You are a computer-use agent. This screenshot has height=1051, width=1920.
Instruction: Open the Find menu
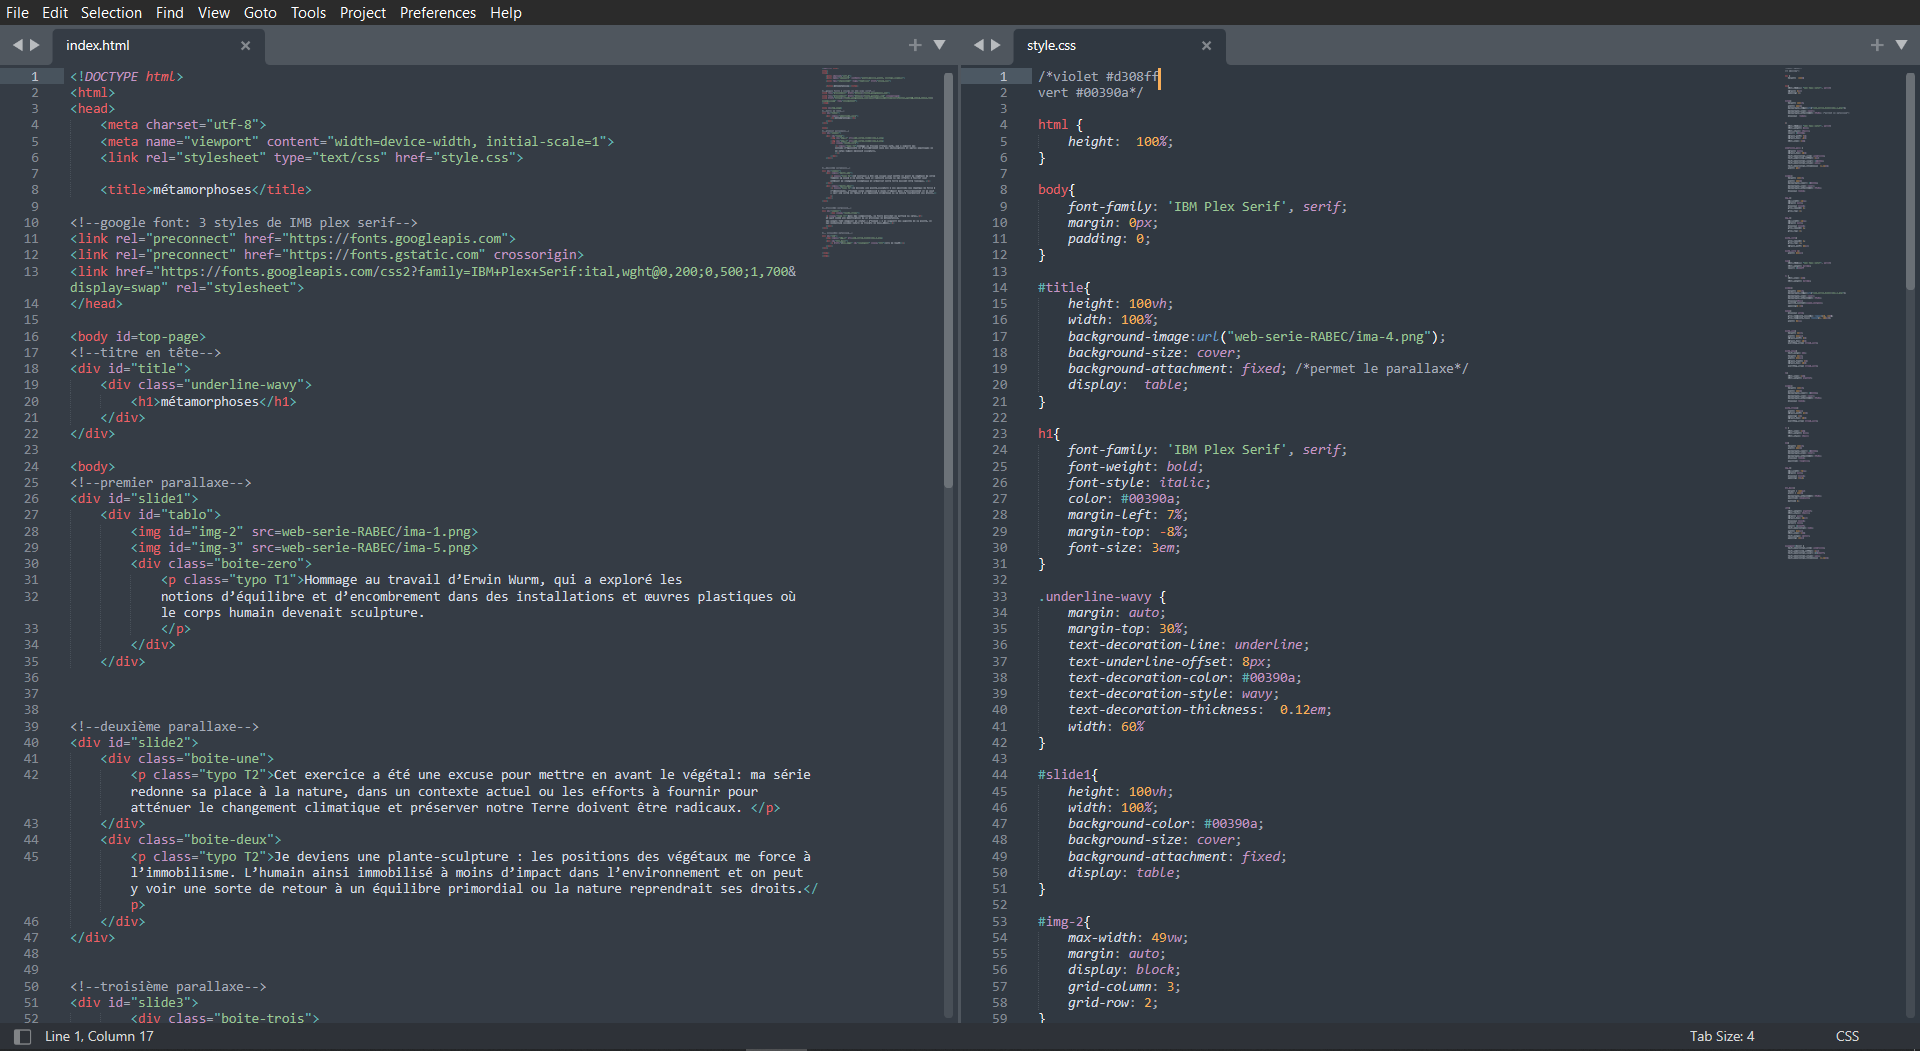coord(170,12)
